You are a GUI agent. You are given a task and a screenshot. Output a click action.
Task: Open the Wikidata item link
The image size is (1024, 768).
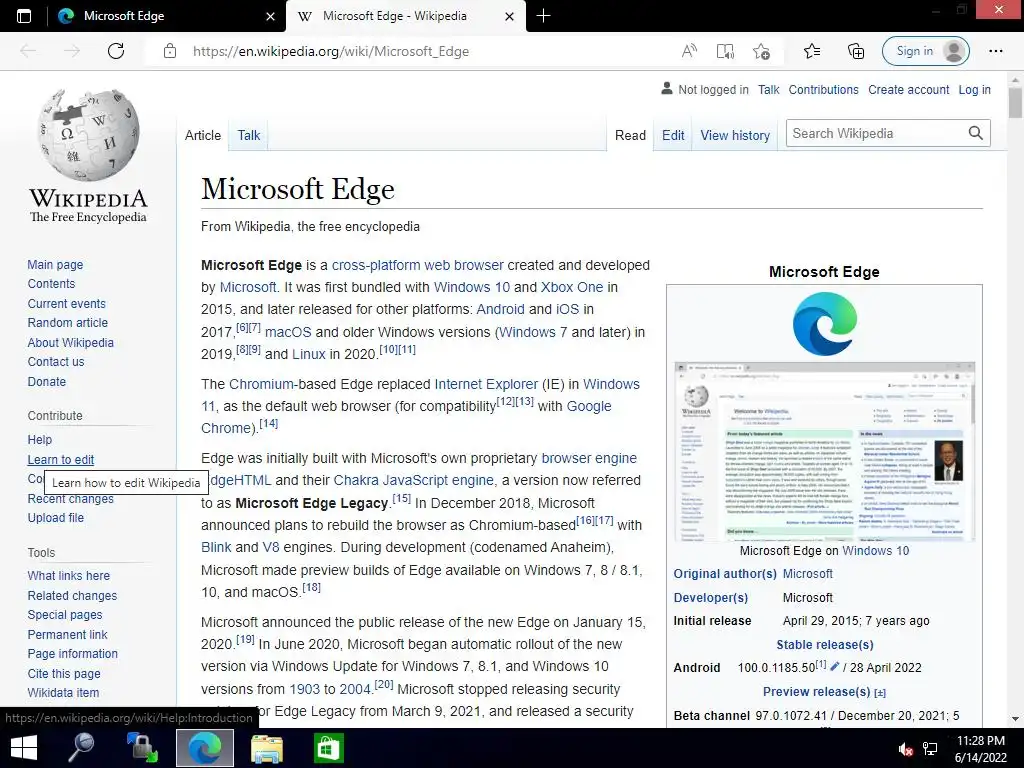tap(63, 693)
